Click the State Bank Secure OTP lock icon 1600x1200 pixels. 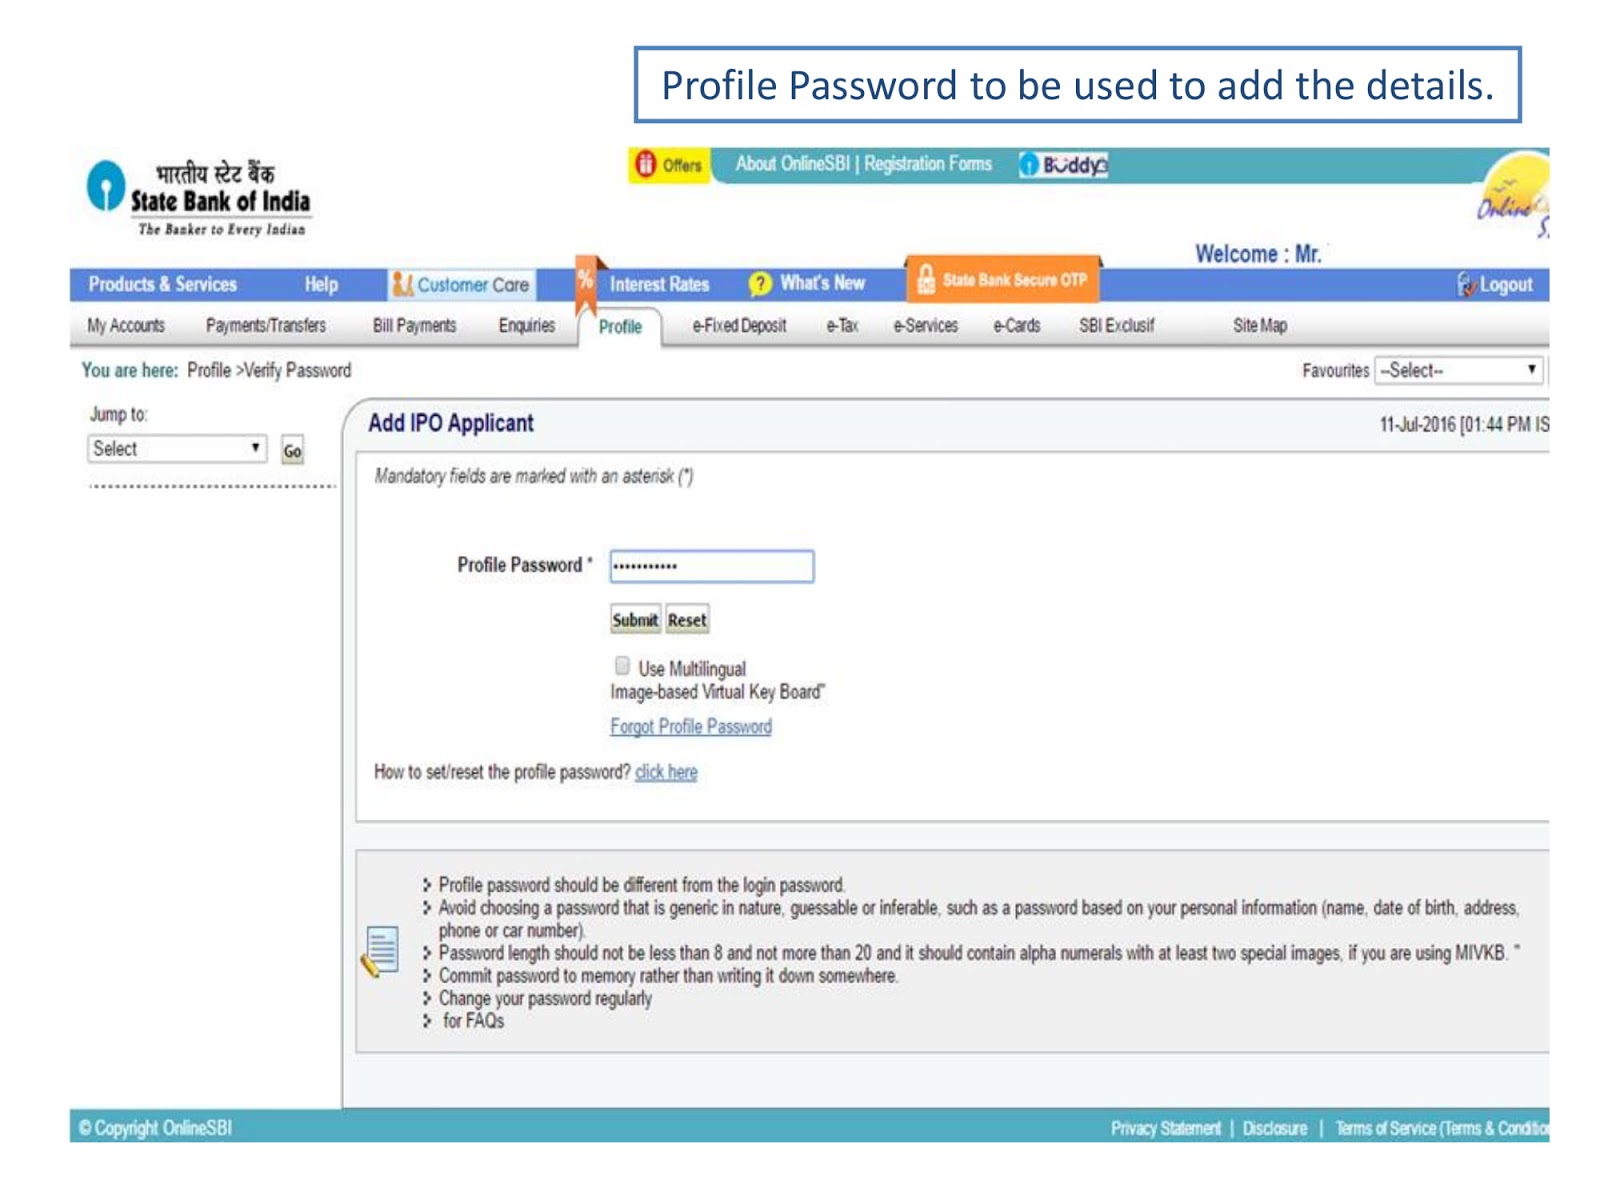(926, 280)
